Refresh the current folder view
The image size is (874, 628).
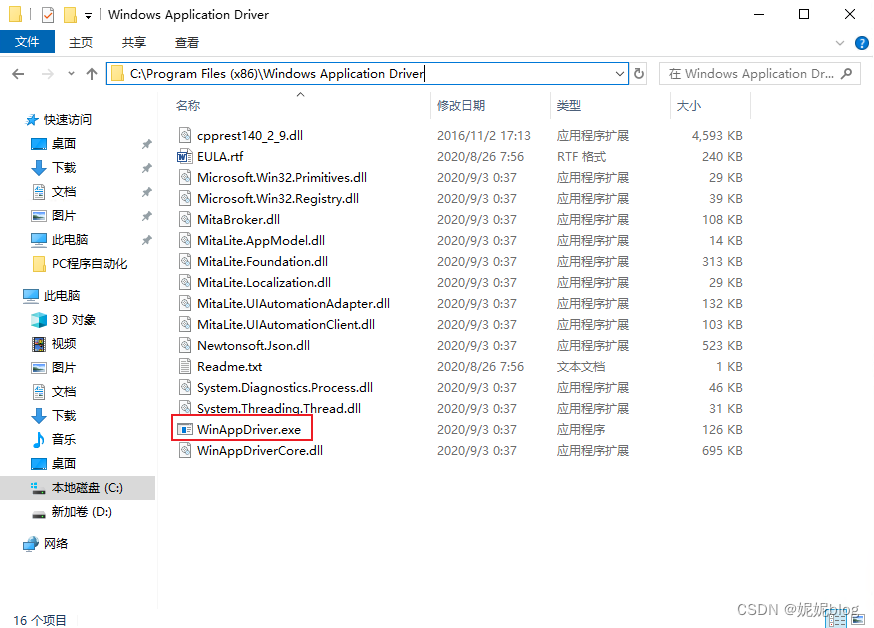tap(640, 74)
